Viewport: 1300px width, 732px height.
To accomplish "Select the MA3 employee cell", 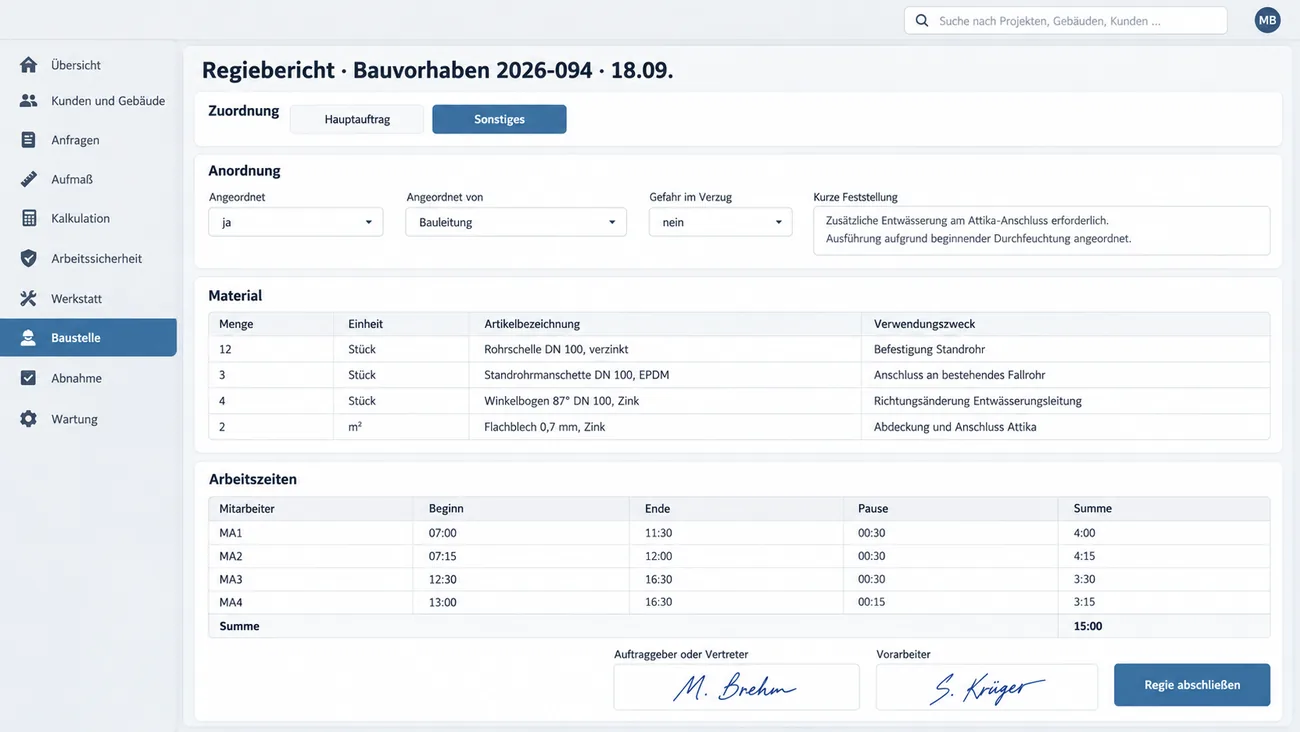I will (x=310, y=579).
